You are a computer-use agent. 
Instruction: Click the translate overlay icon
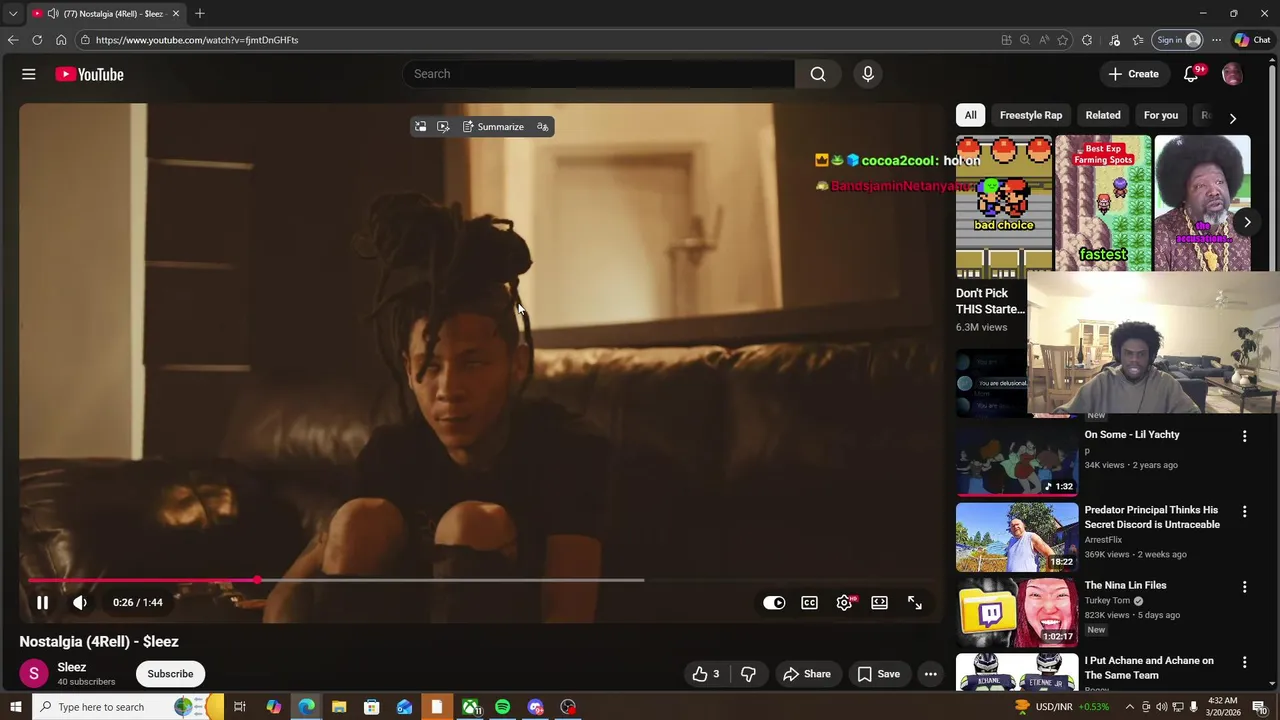(543, 127)
